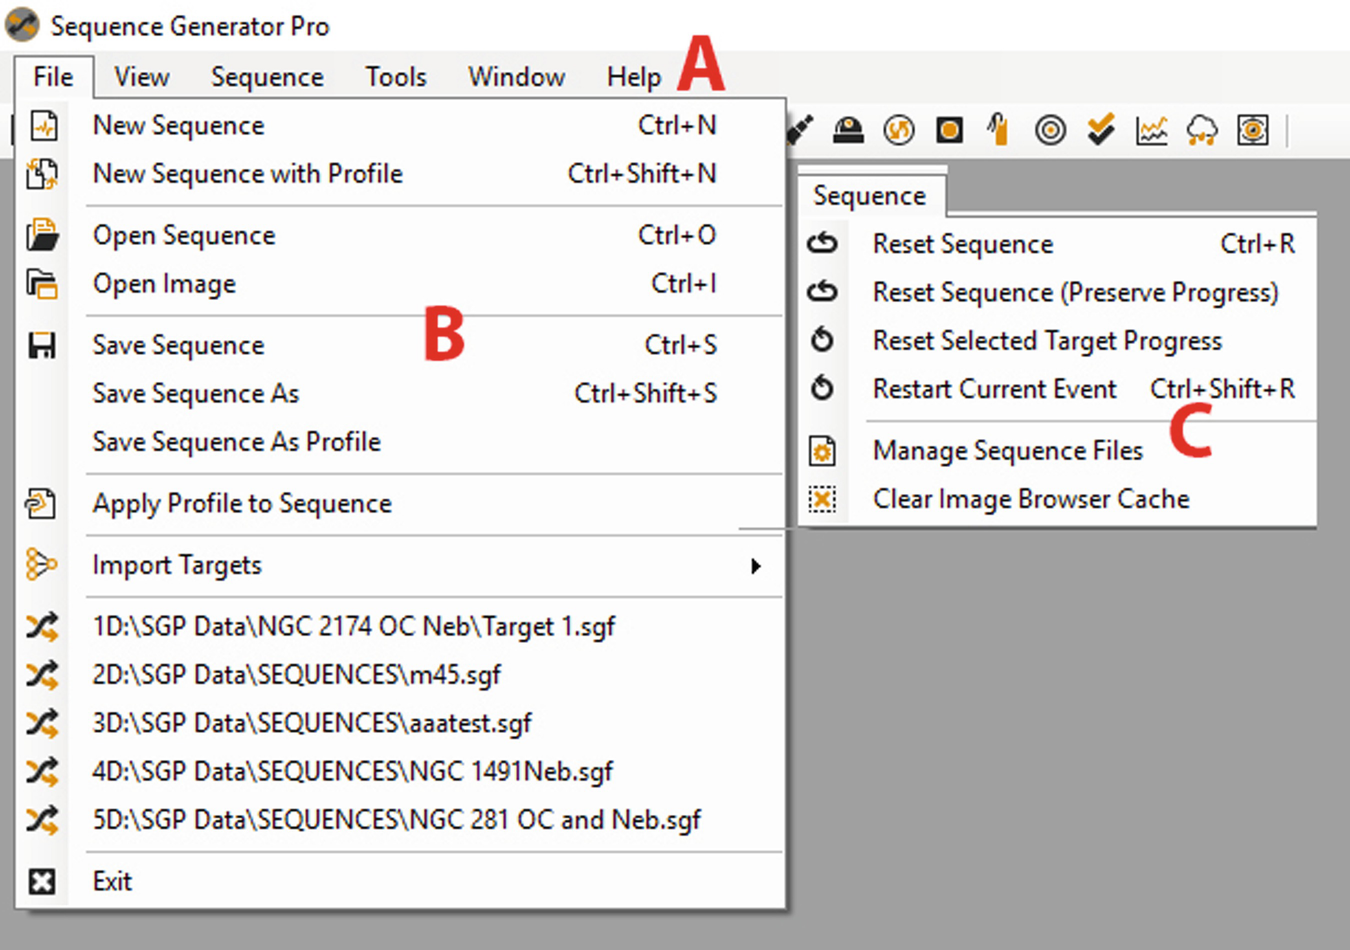Click the concentric circles target toolbar icon

1050,130
